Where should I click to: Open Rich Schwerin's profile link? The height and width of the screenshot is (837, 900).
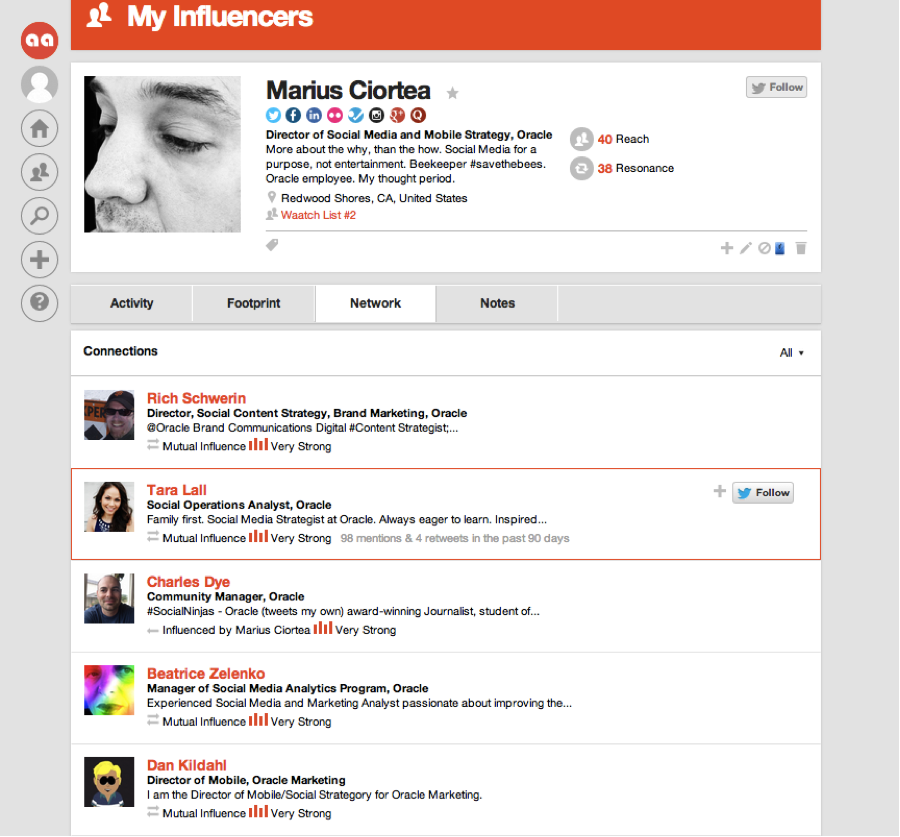pos(196,398)
